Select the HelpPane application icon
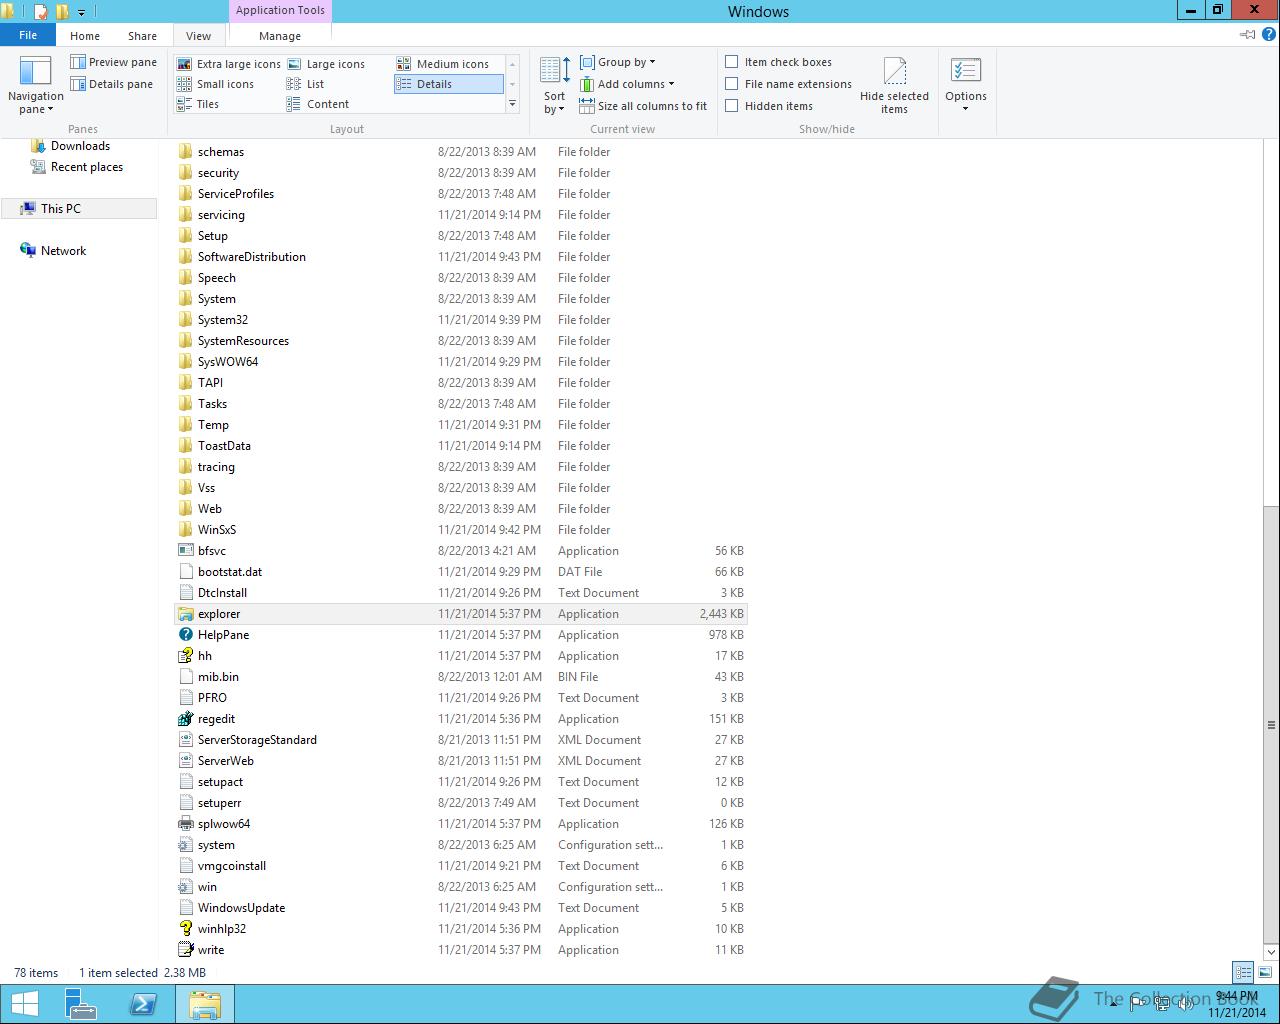Viewport: 1280px width, 1024px height. pyautogui.click(x=185, y=635)
